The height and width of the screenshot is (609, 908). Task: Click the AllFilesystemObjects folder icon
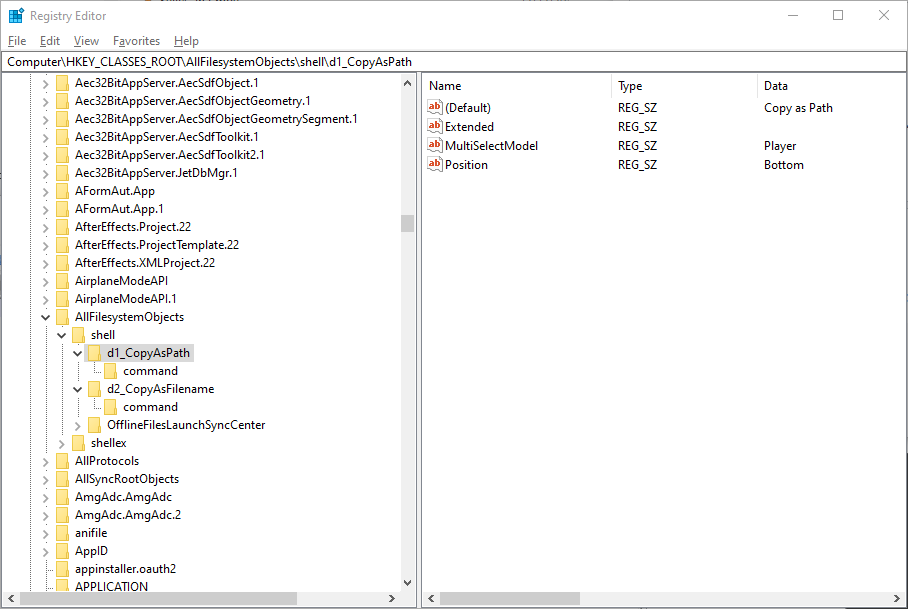click(63, 317)
